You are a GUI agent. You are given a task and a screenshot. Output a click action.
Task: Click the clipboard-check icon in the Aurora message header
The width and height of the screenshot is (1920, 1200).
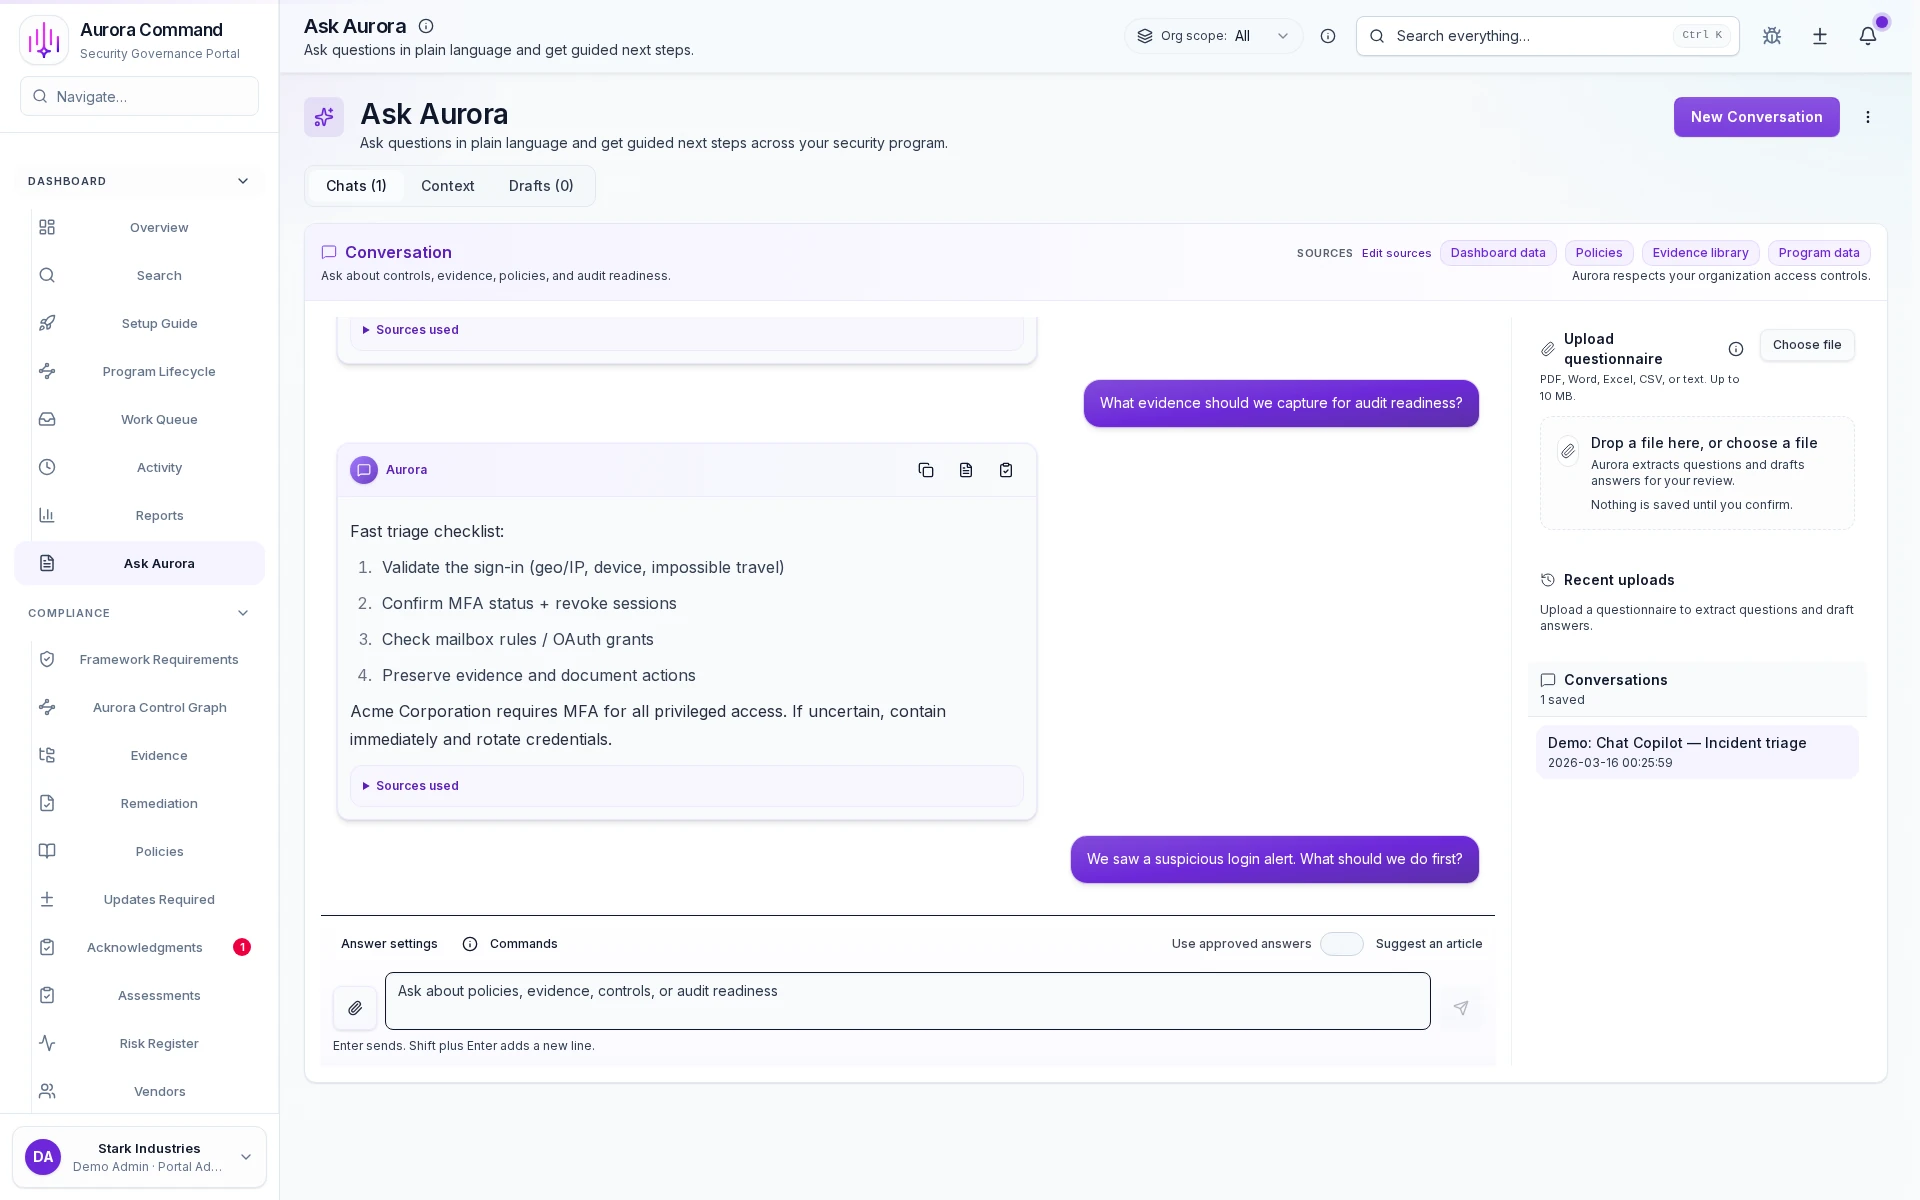point(1005,470)
